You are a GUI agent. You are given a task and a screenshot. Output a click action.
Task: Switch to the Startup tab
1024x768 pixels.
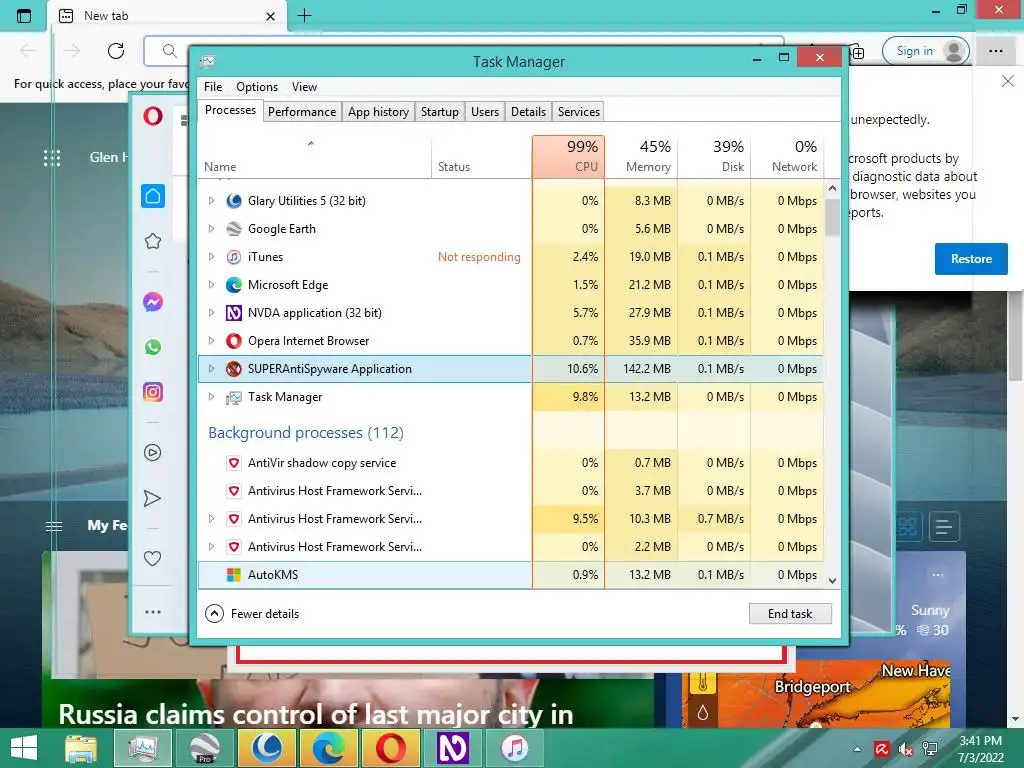[440, 112]
